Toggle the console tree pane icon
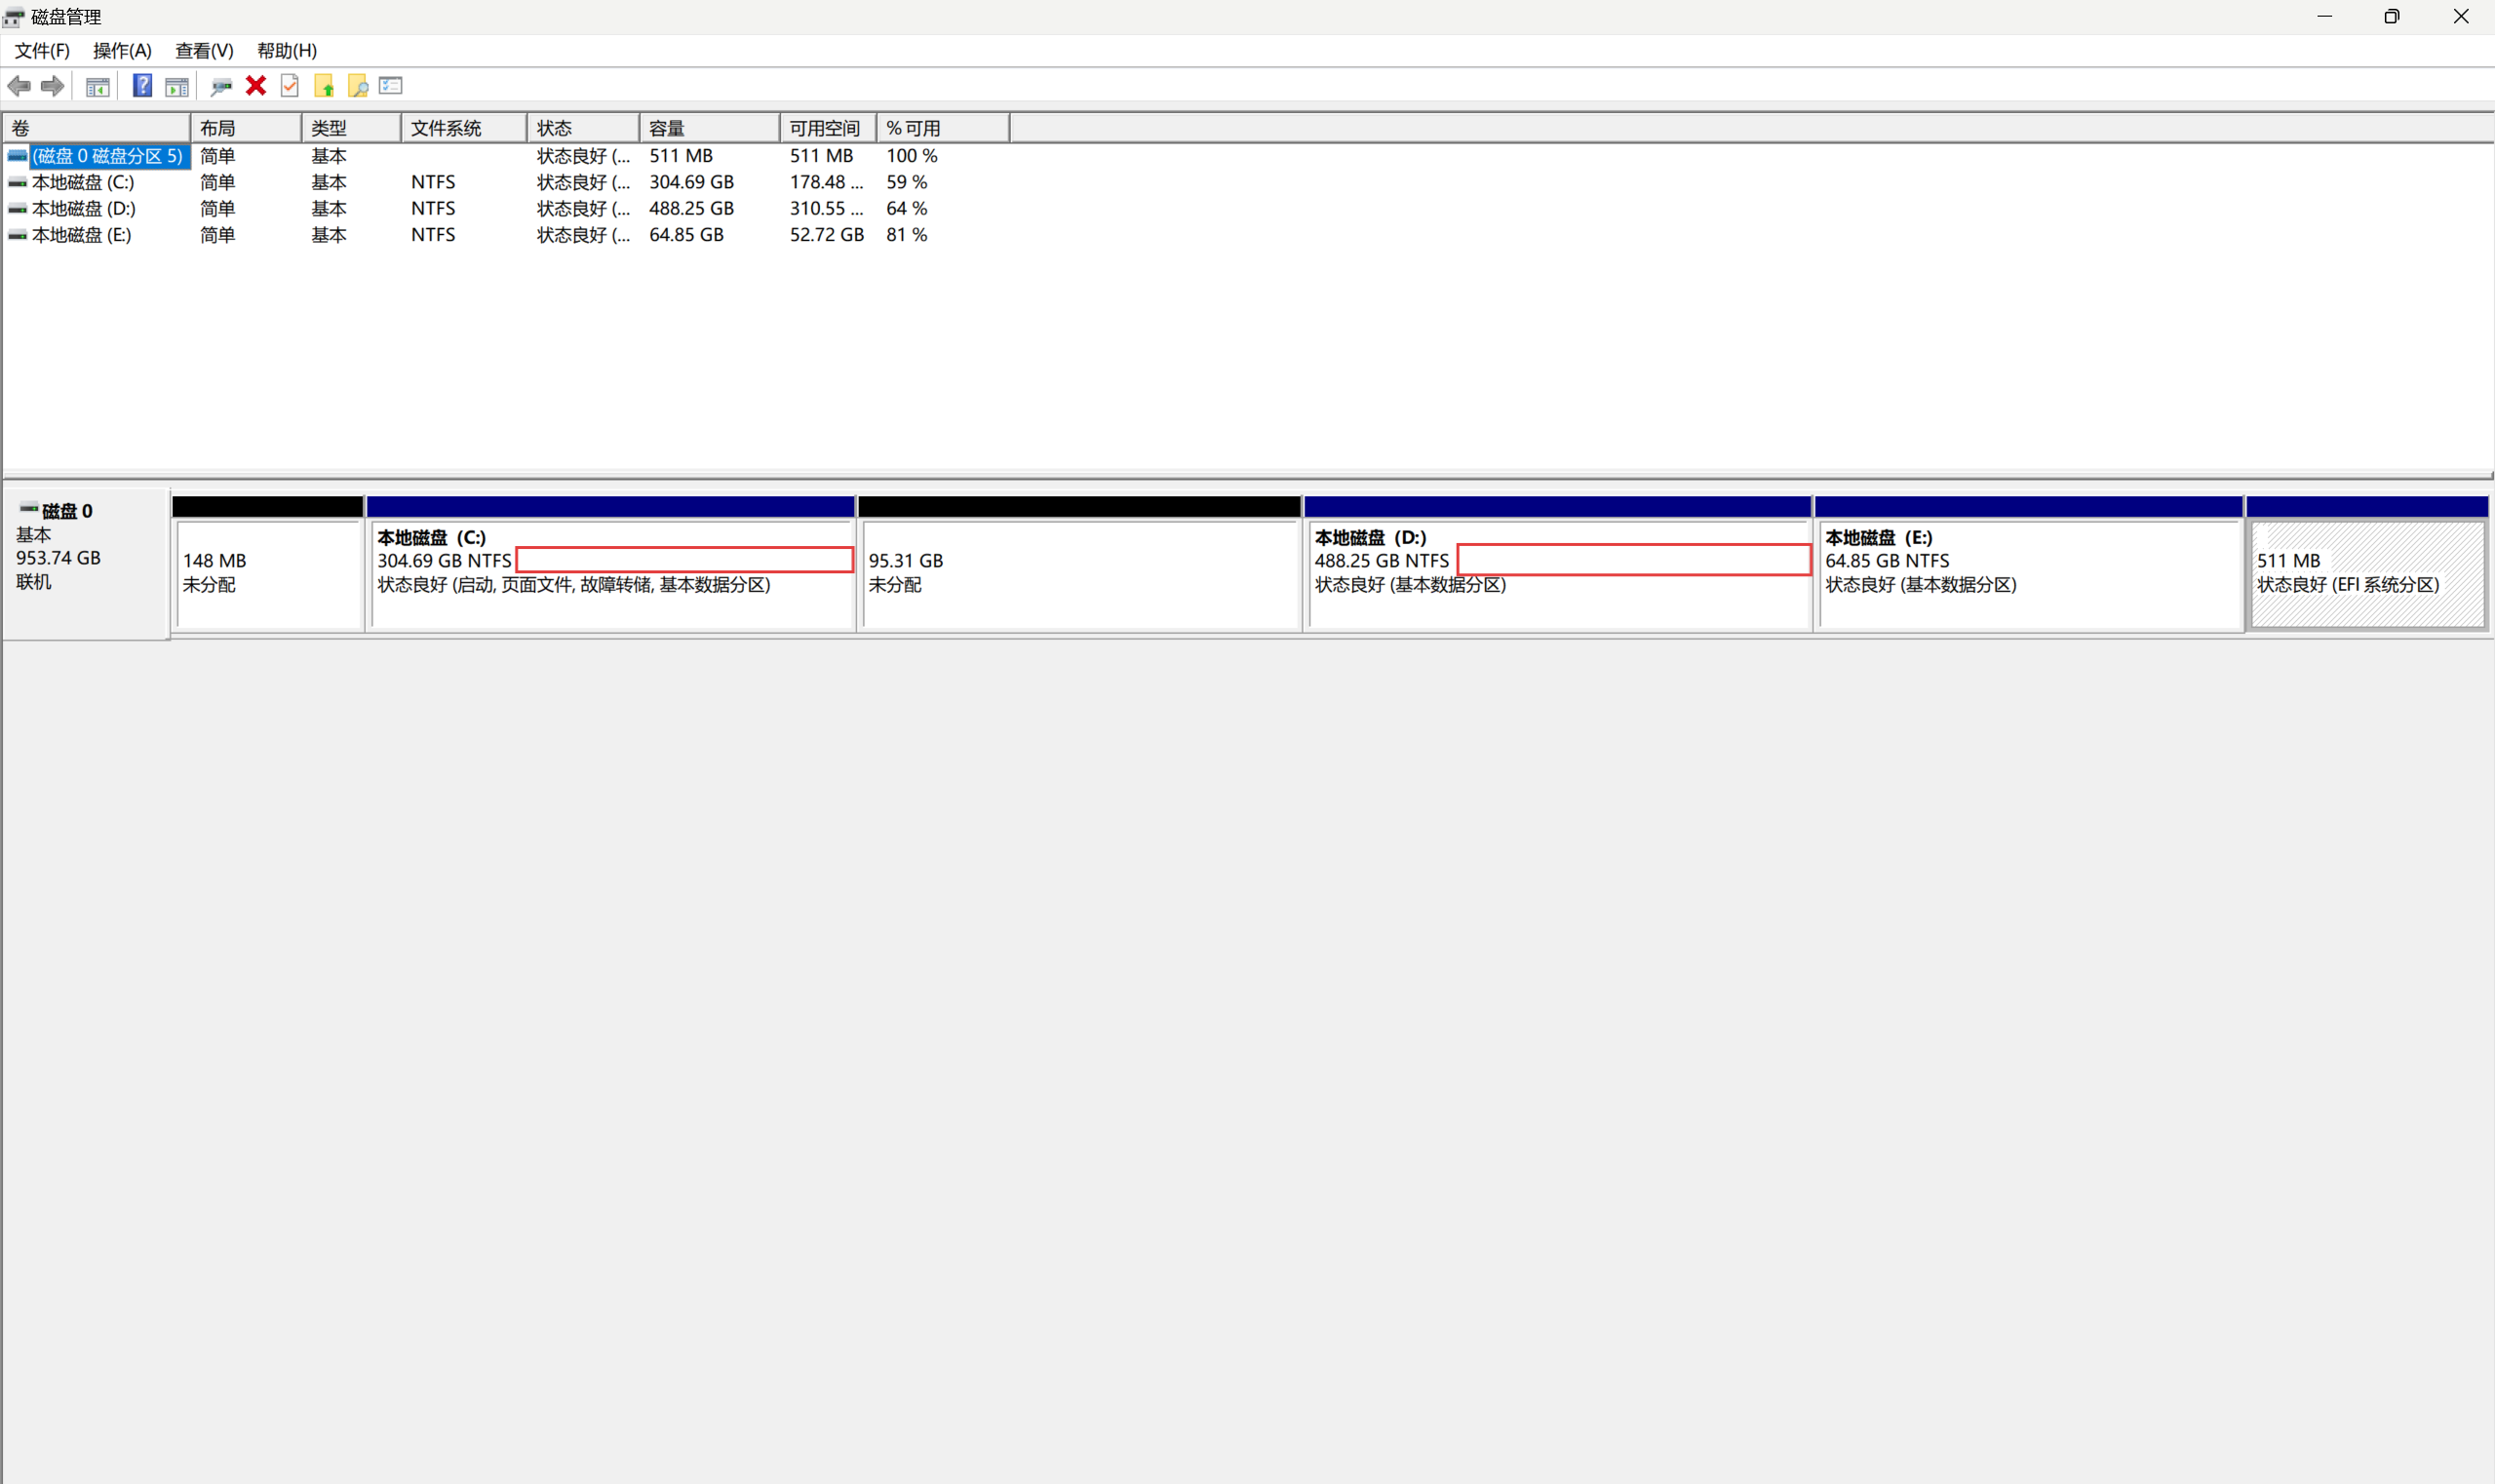 click(97, 86)
